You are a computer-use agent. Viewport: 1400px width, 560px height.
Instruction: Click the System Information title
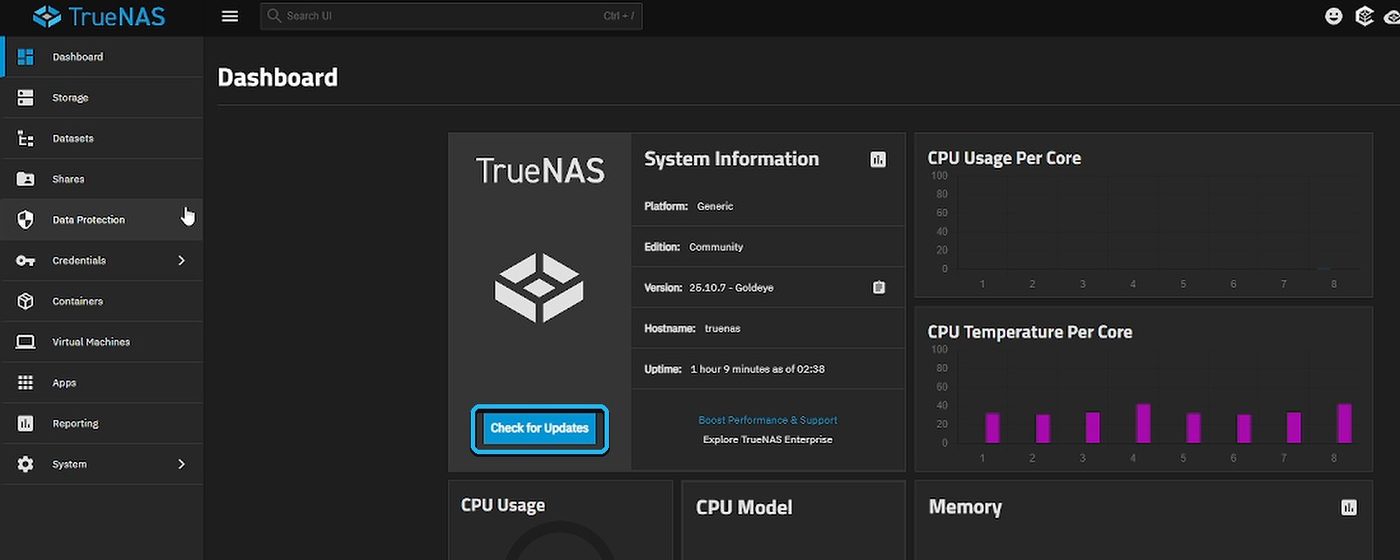coord(731,159)
